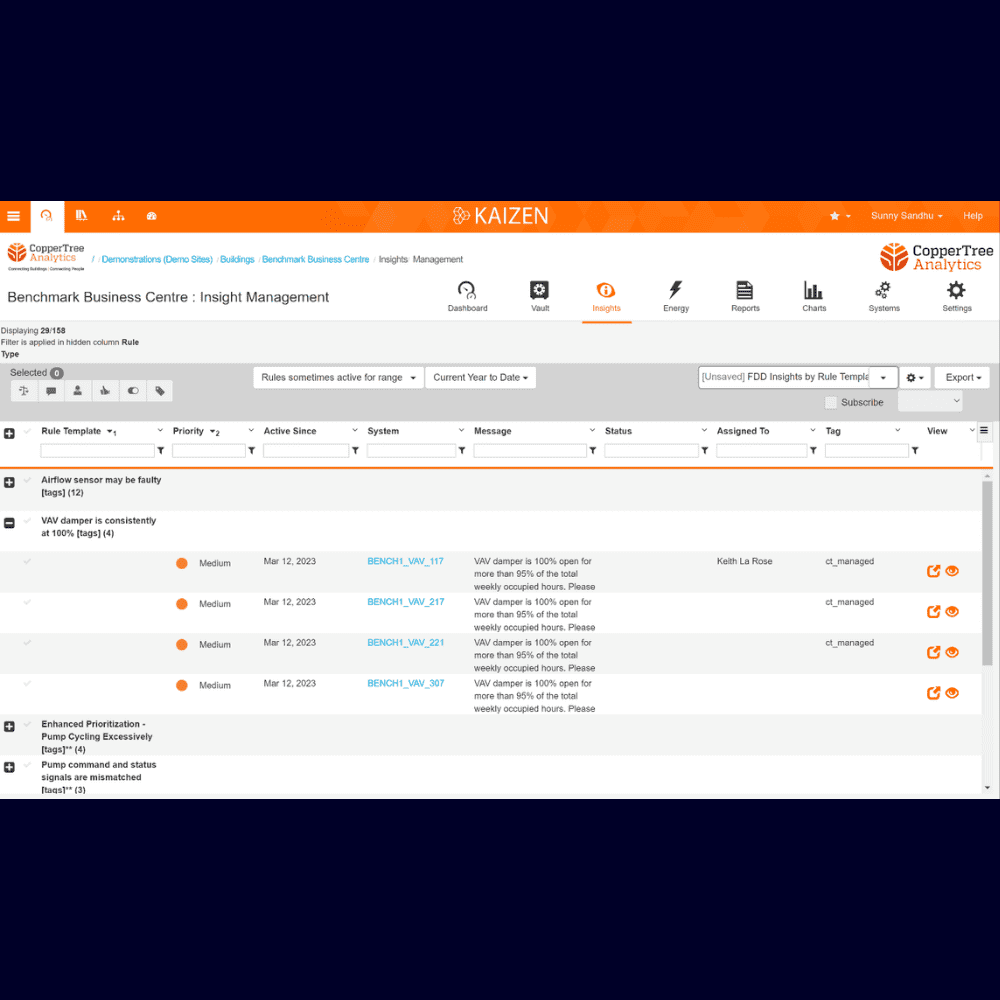Switch to the Charts section
This screenshot has width=1000, height=1000.
(814, 297)
